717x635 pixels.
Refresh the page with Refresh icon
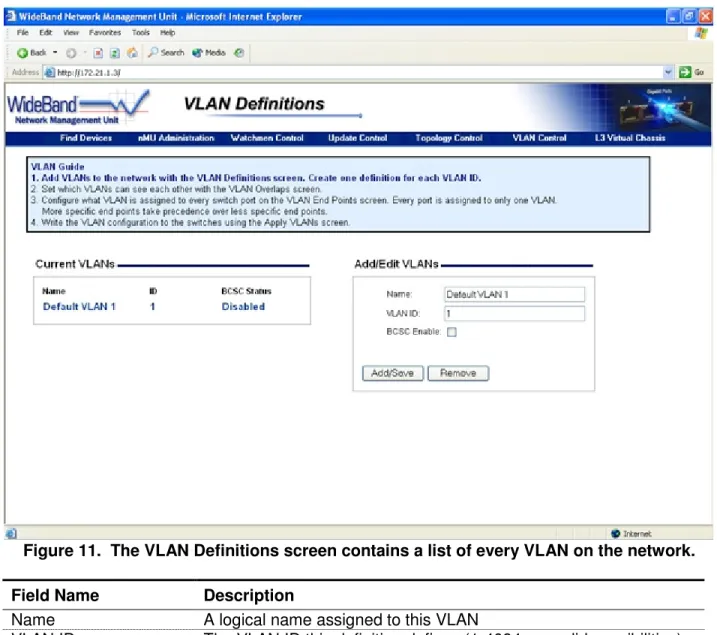tap(115, 53)
